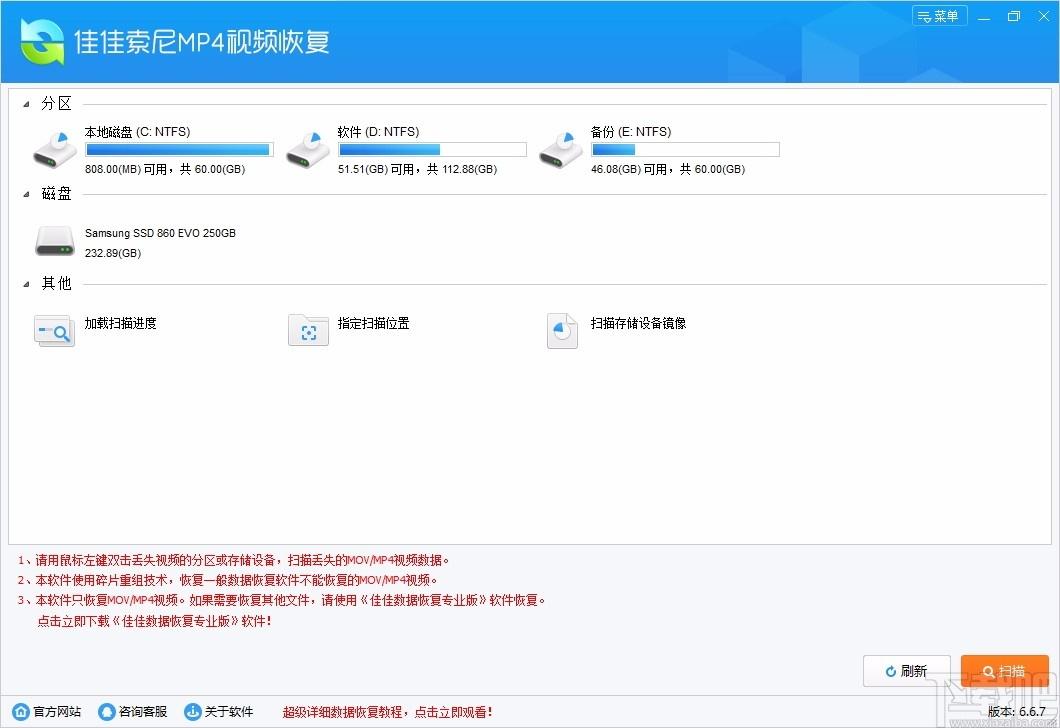The width and height of the screenshot is (1060, 728).
Task: Click the app logo icon in title bar
Action: (42, 41)
